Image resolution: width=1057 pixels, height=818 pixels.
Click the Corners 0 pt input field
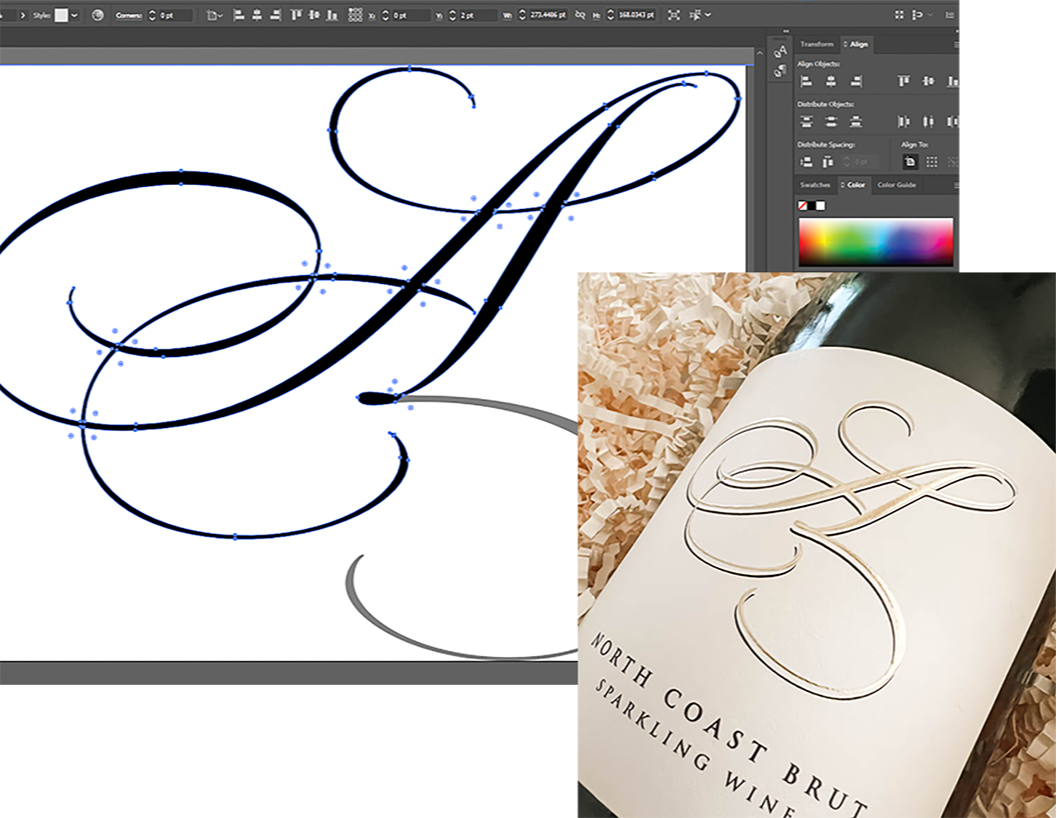(x=175, y=15)
